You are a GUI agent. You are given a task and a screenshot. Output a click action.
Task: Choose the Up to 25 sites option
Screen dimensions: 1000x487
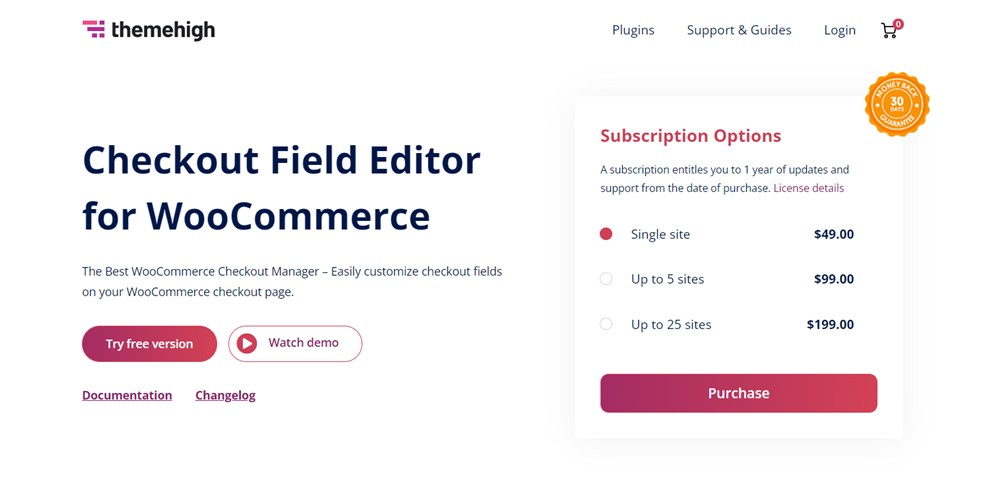pyautogui.click(x=606, y=324)
